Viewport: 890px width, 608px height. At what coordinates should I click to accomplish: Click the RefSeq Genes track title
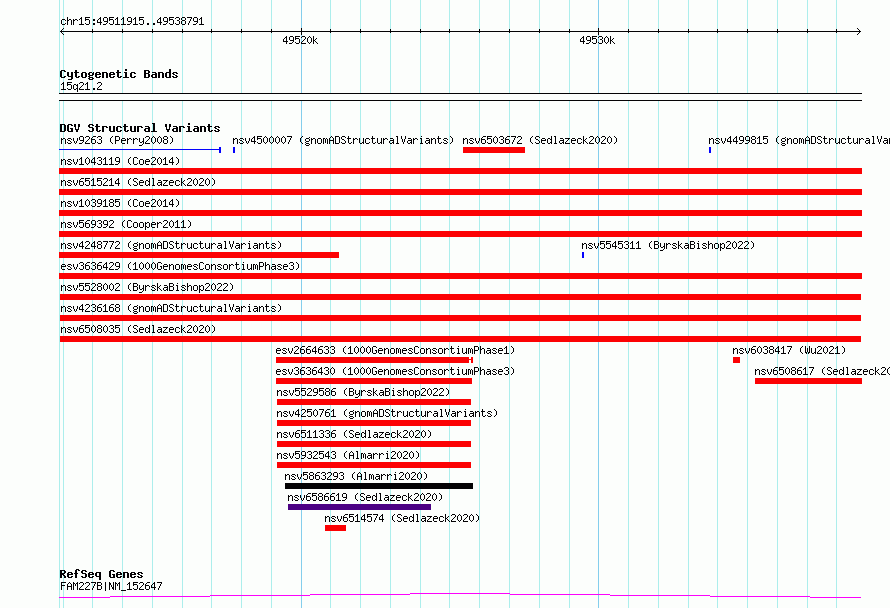(101, 575)
